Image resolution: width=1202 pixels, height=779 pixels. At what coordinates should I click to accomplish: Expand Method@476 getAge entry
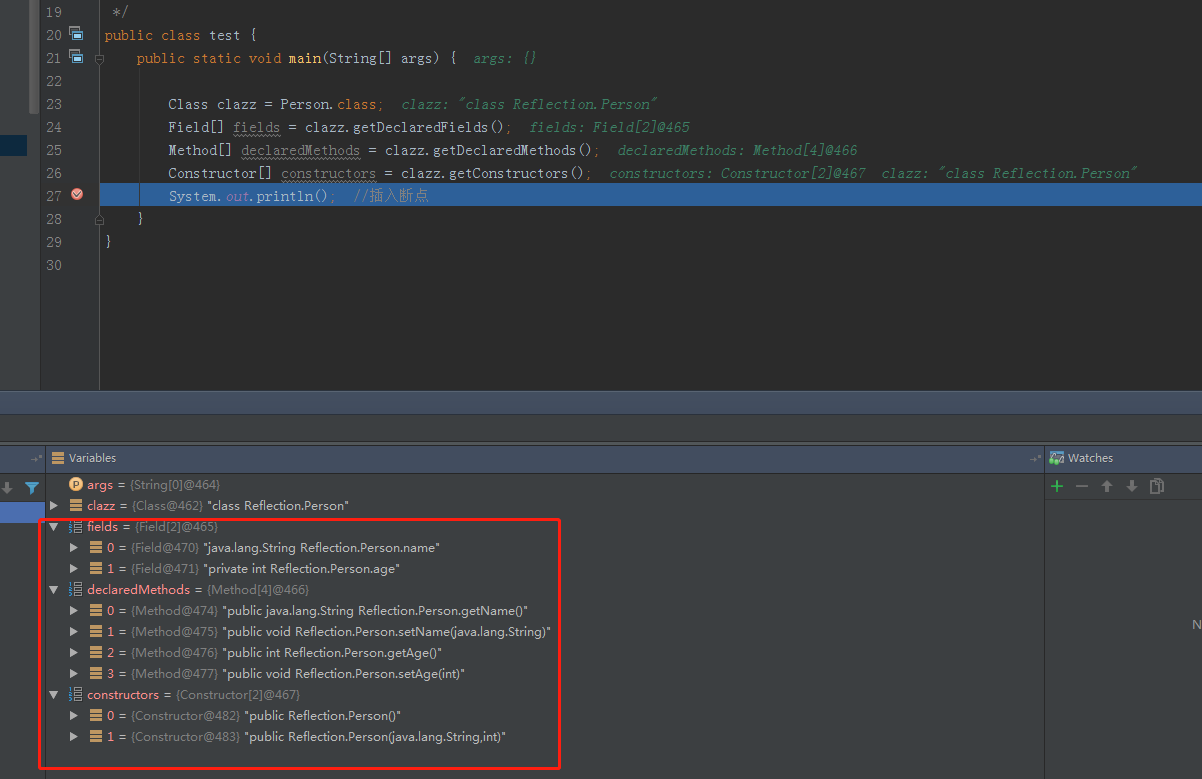[x=74, y=653]
